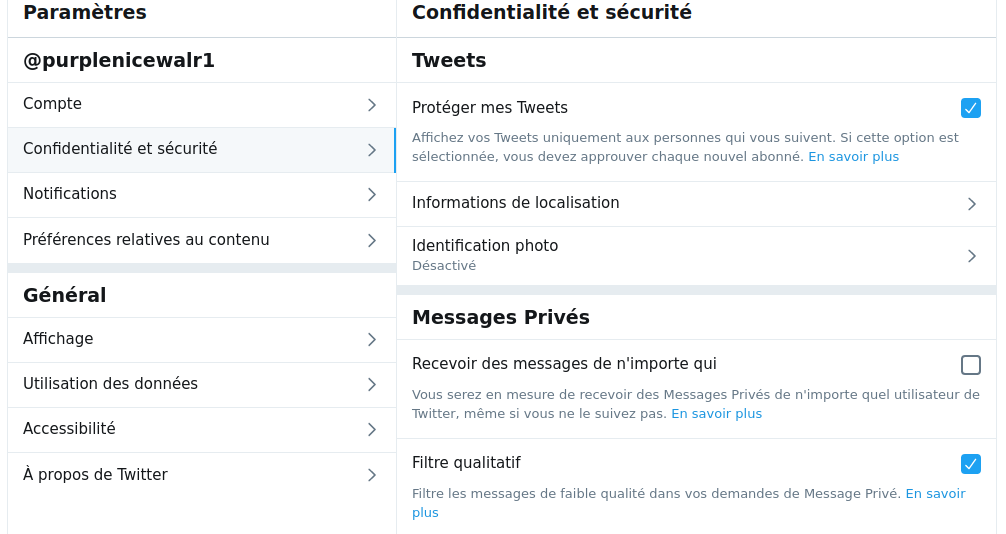Image resolution: width=1006 pixels, height=534 pixels.
Task: Disable the Filtre qualitatif checkbox
Action: 971,463
